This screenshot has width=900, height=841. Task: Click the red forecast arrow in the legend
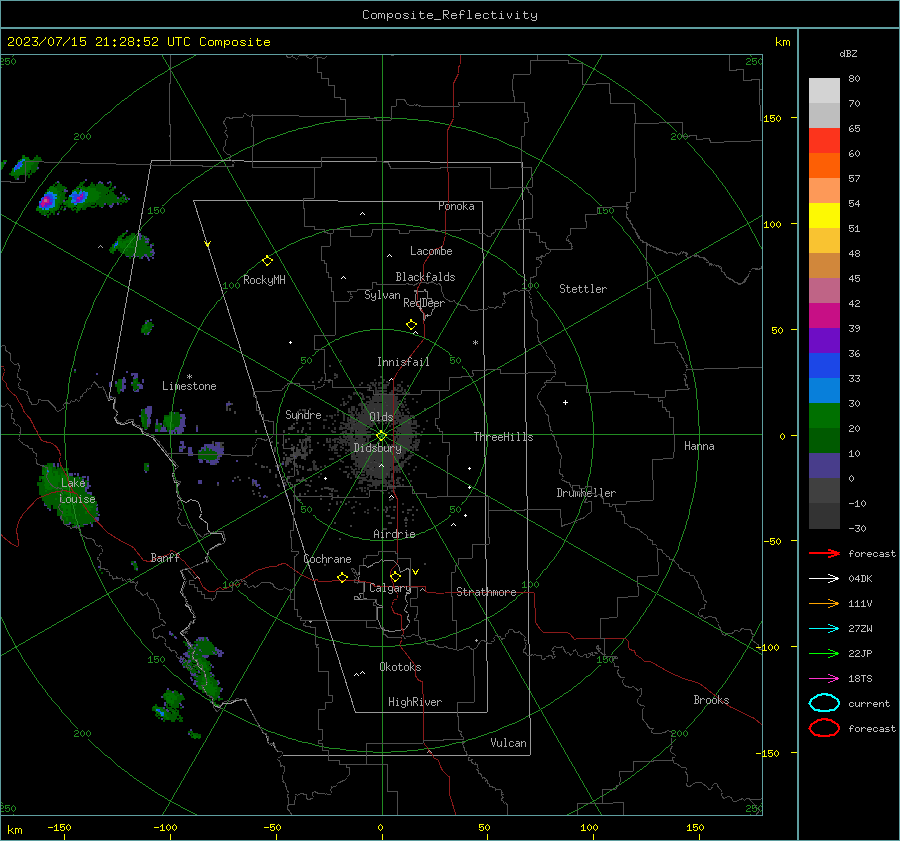824,553
